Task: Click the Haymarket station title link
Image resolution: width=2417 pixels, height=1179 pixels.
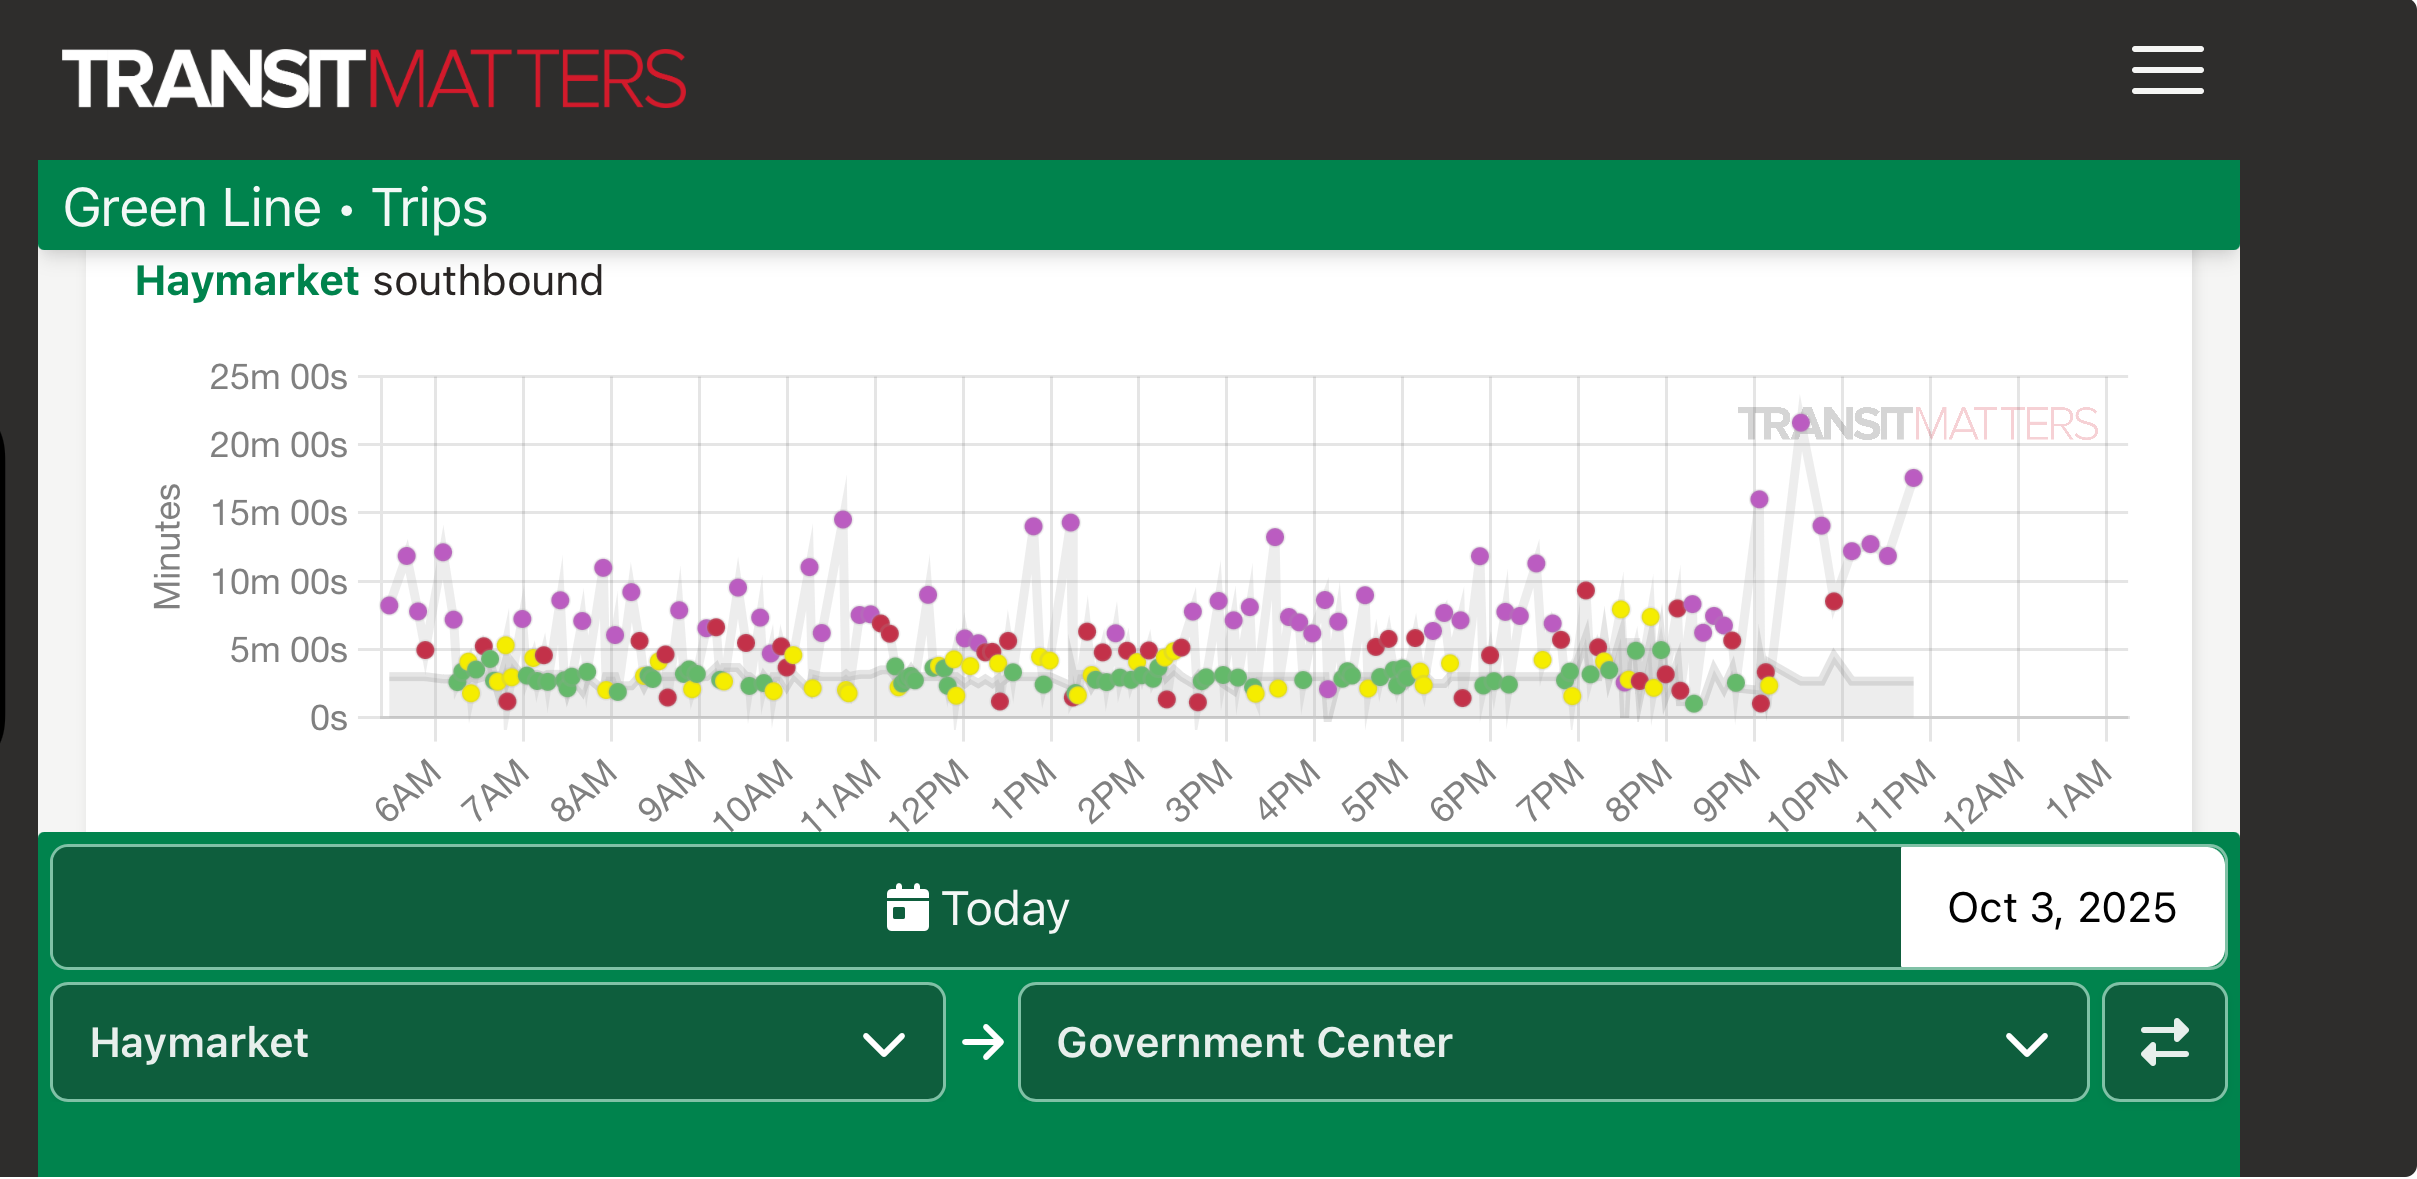Action: point(246,281)
